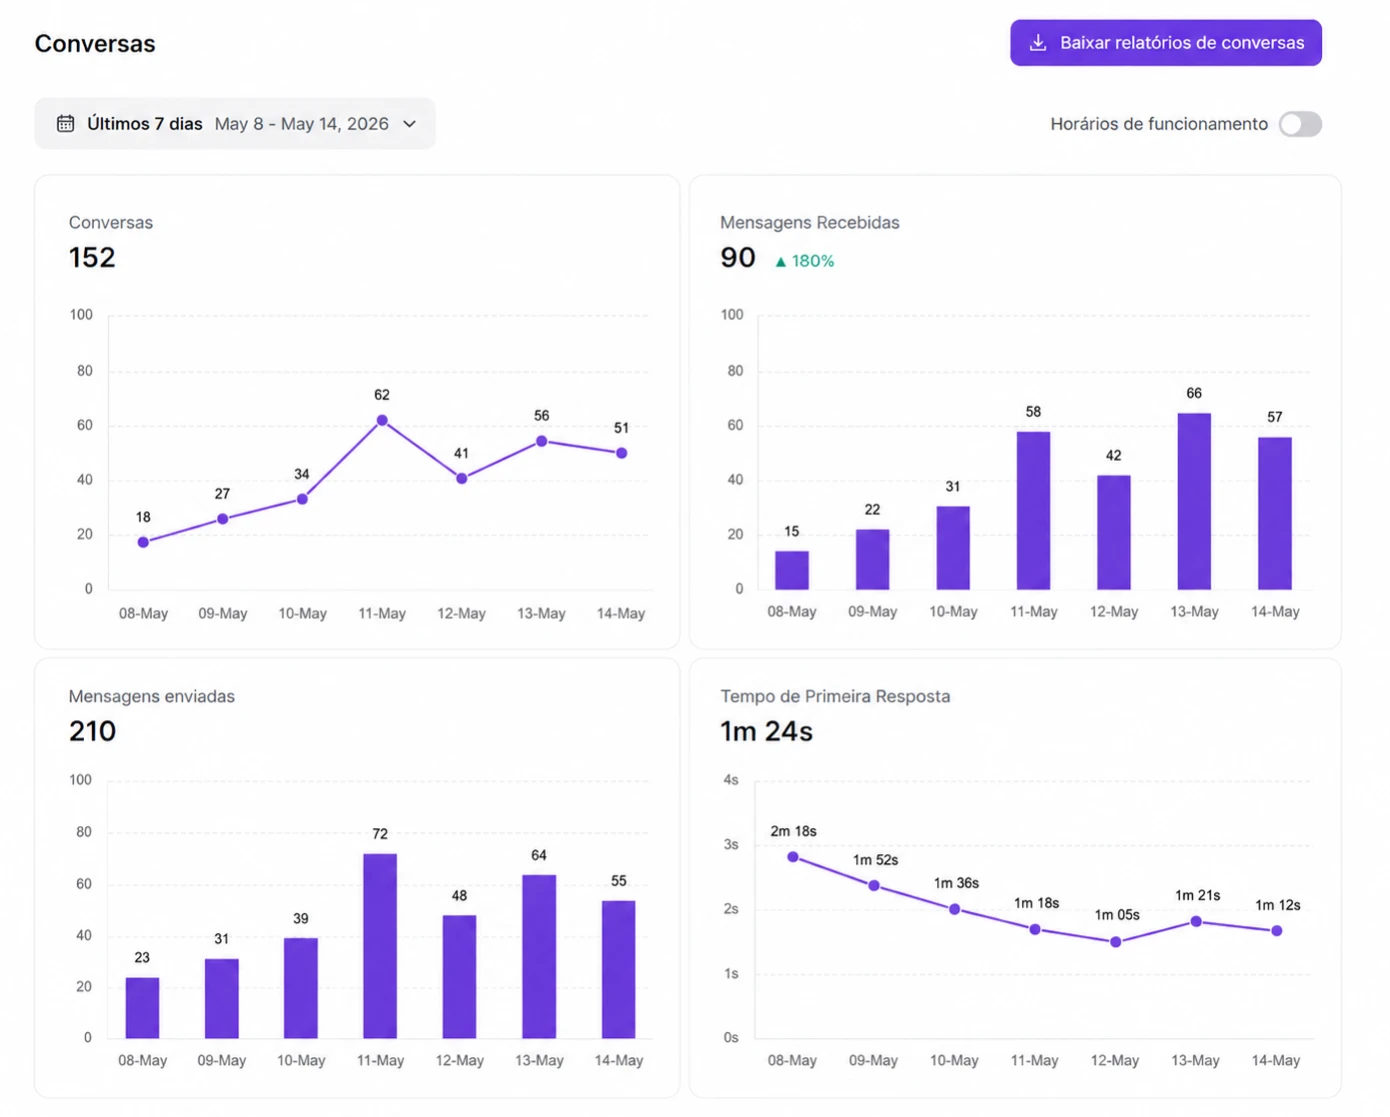
Task: Select the 08-May point on Tempo de Primeira Resposta
Action: click(x=793, y=857)
